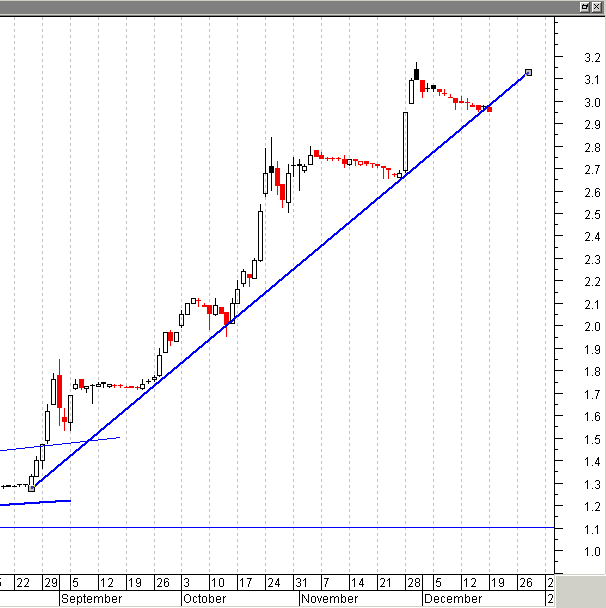Screen dimensions: 606x608
Task: Click the 1.3 price label on the scale
Action: tap(592, 485)
